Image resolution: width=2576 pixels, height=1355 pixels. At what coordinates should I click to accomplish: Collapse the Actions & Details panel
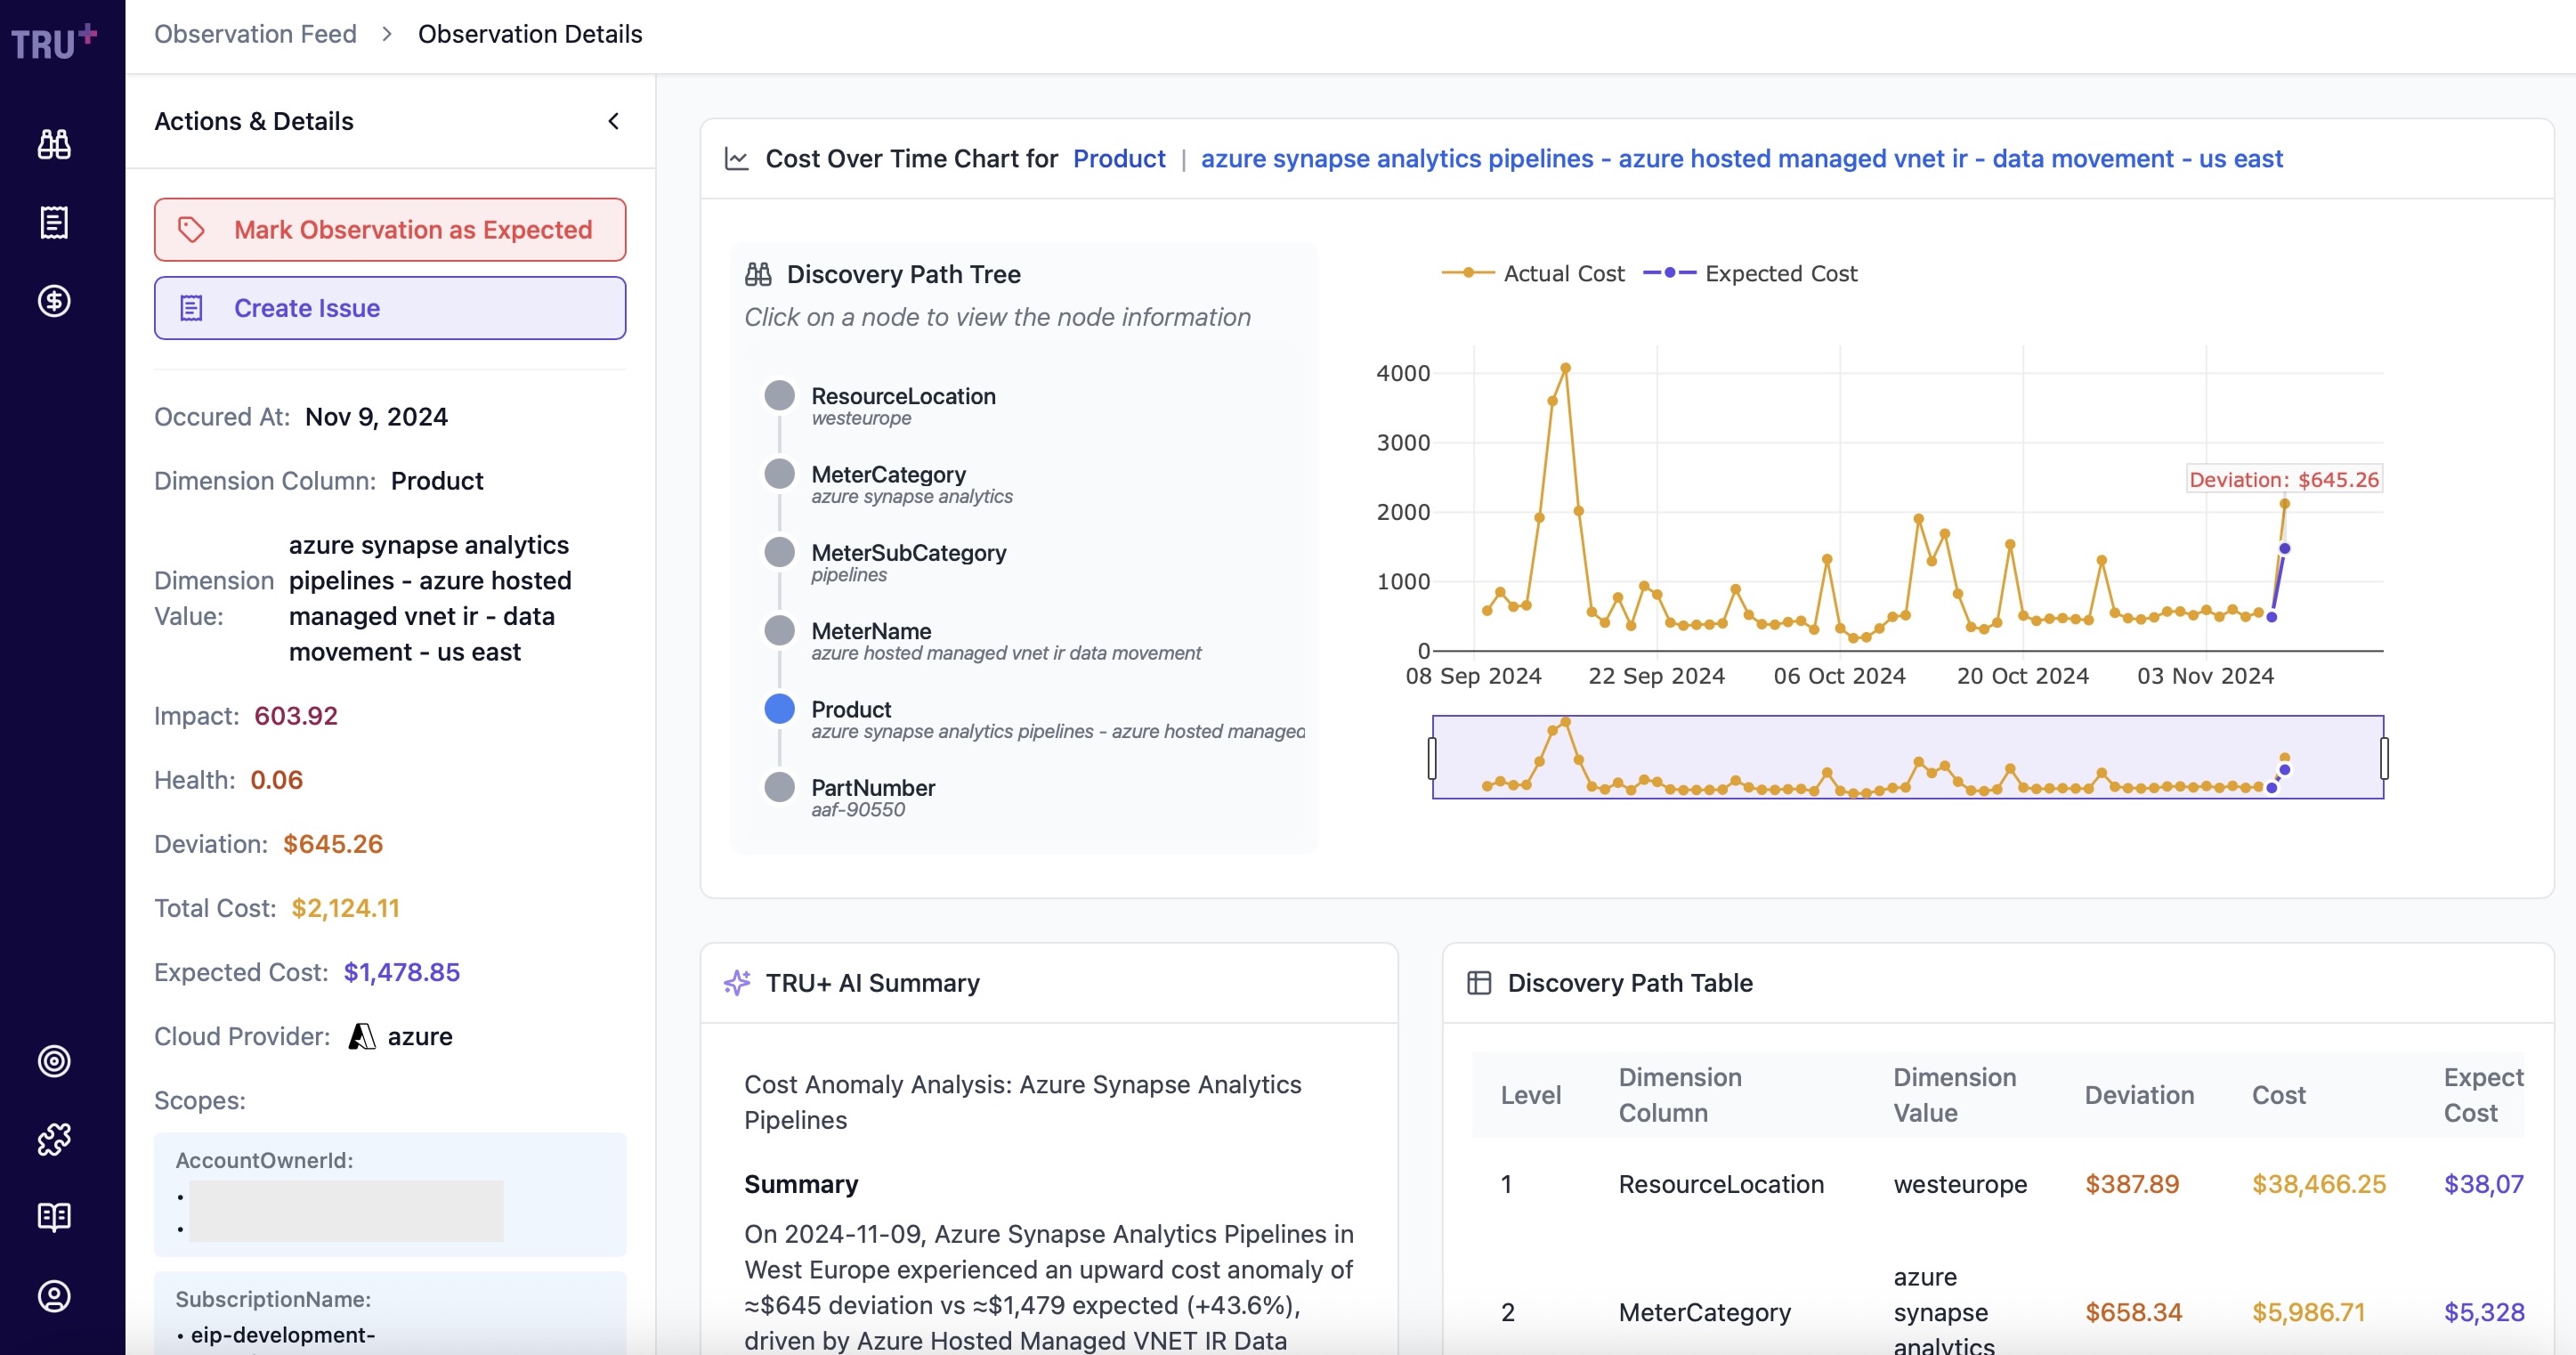point(613,121)
